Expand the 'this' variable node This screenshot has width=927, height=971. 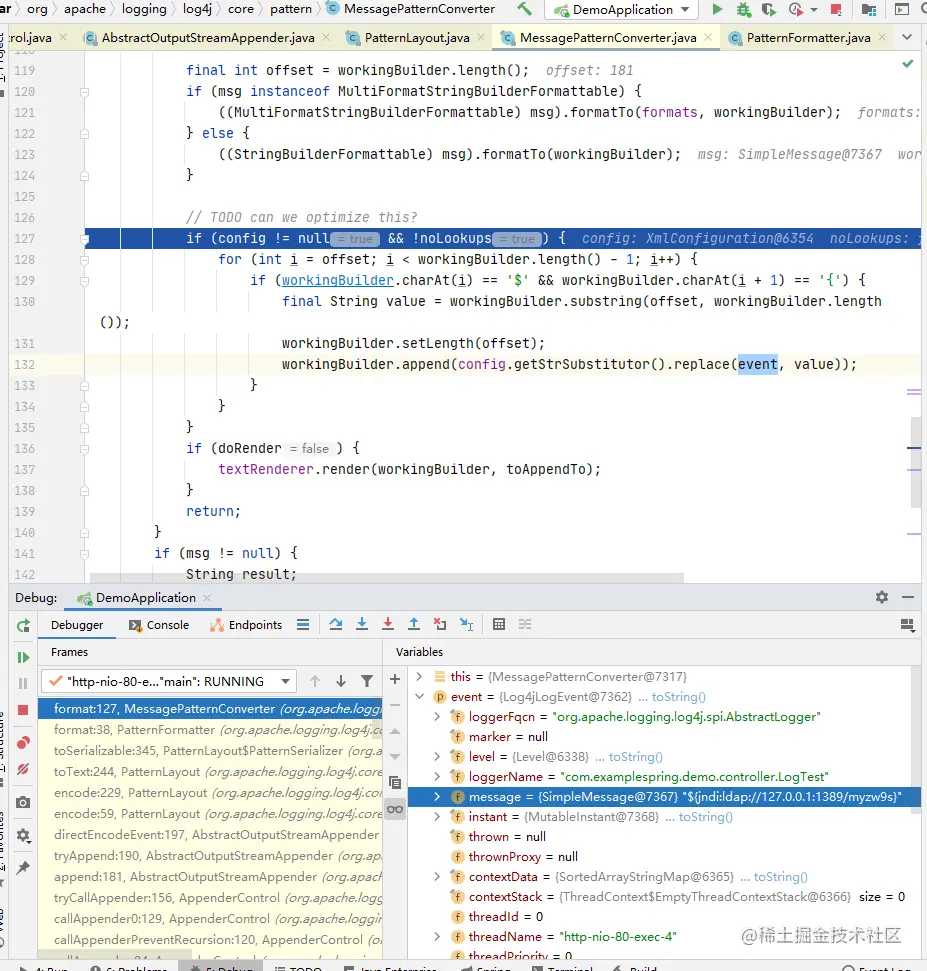click(419, 676)
